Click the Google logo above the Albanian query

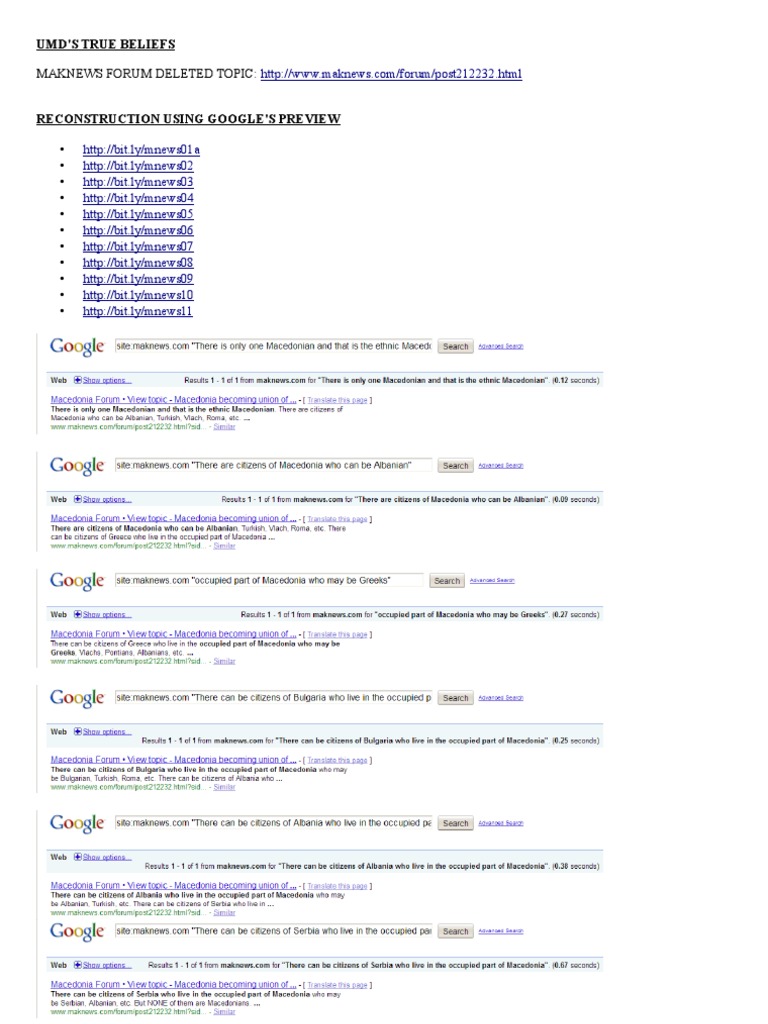pyautogui.click(x=77, y=466)
